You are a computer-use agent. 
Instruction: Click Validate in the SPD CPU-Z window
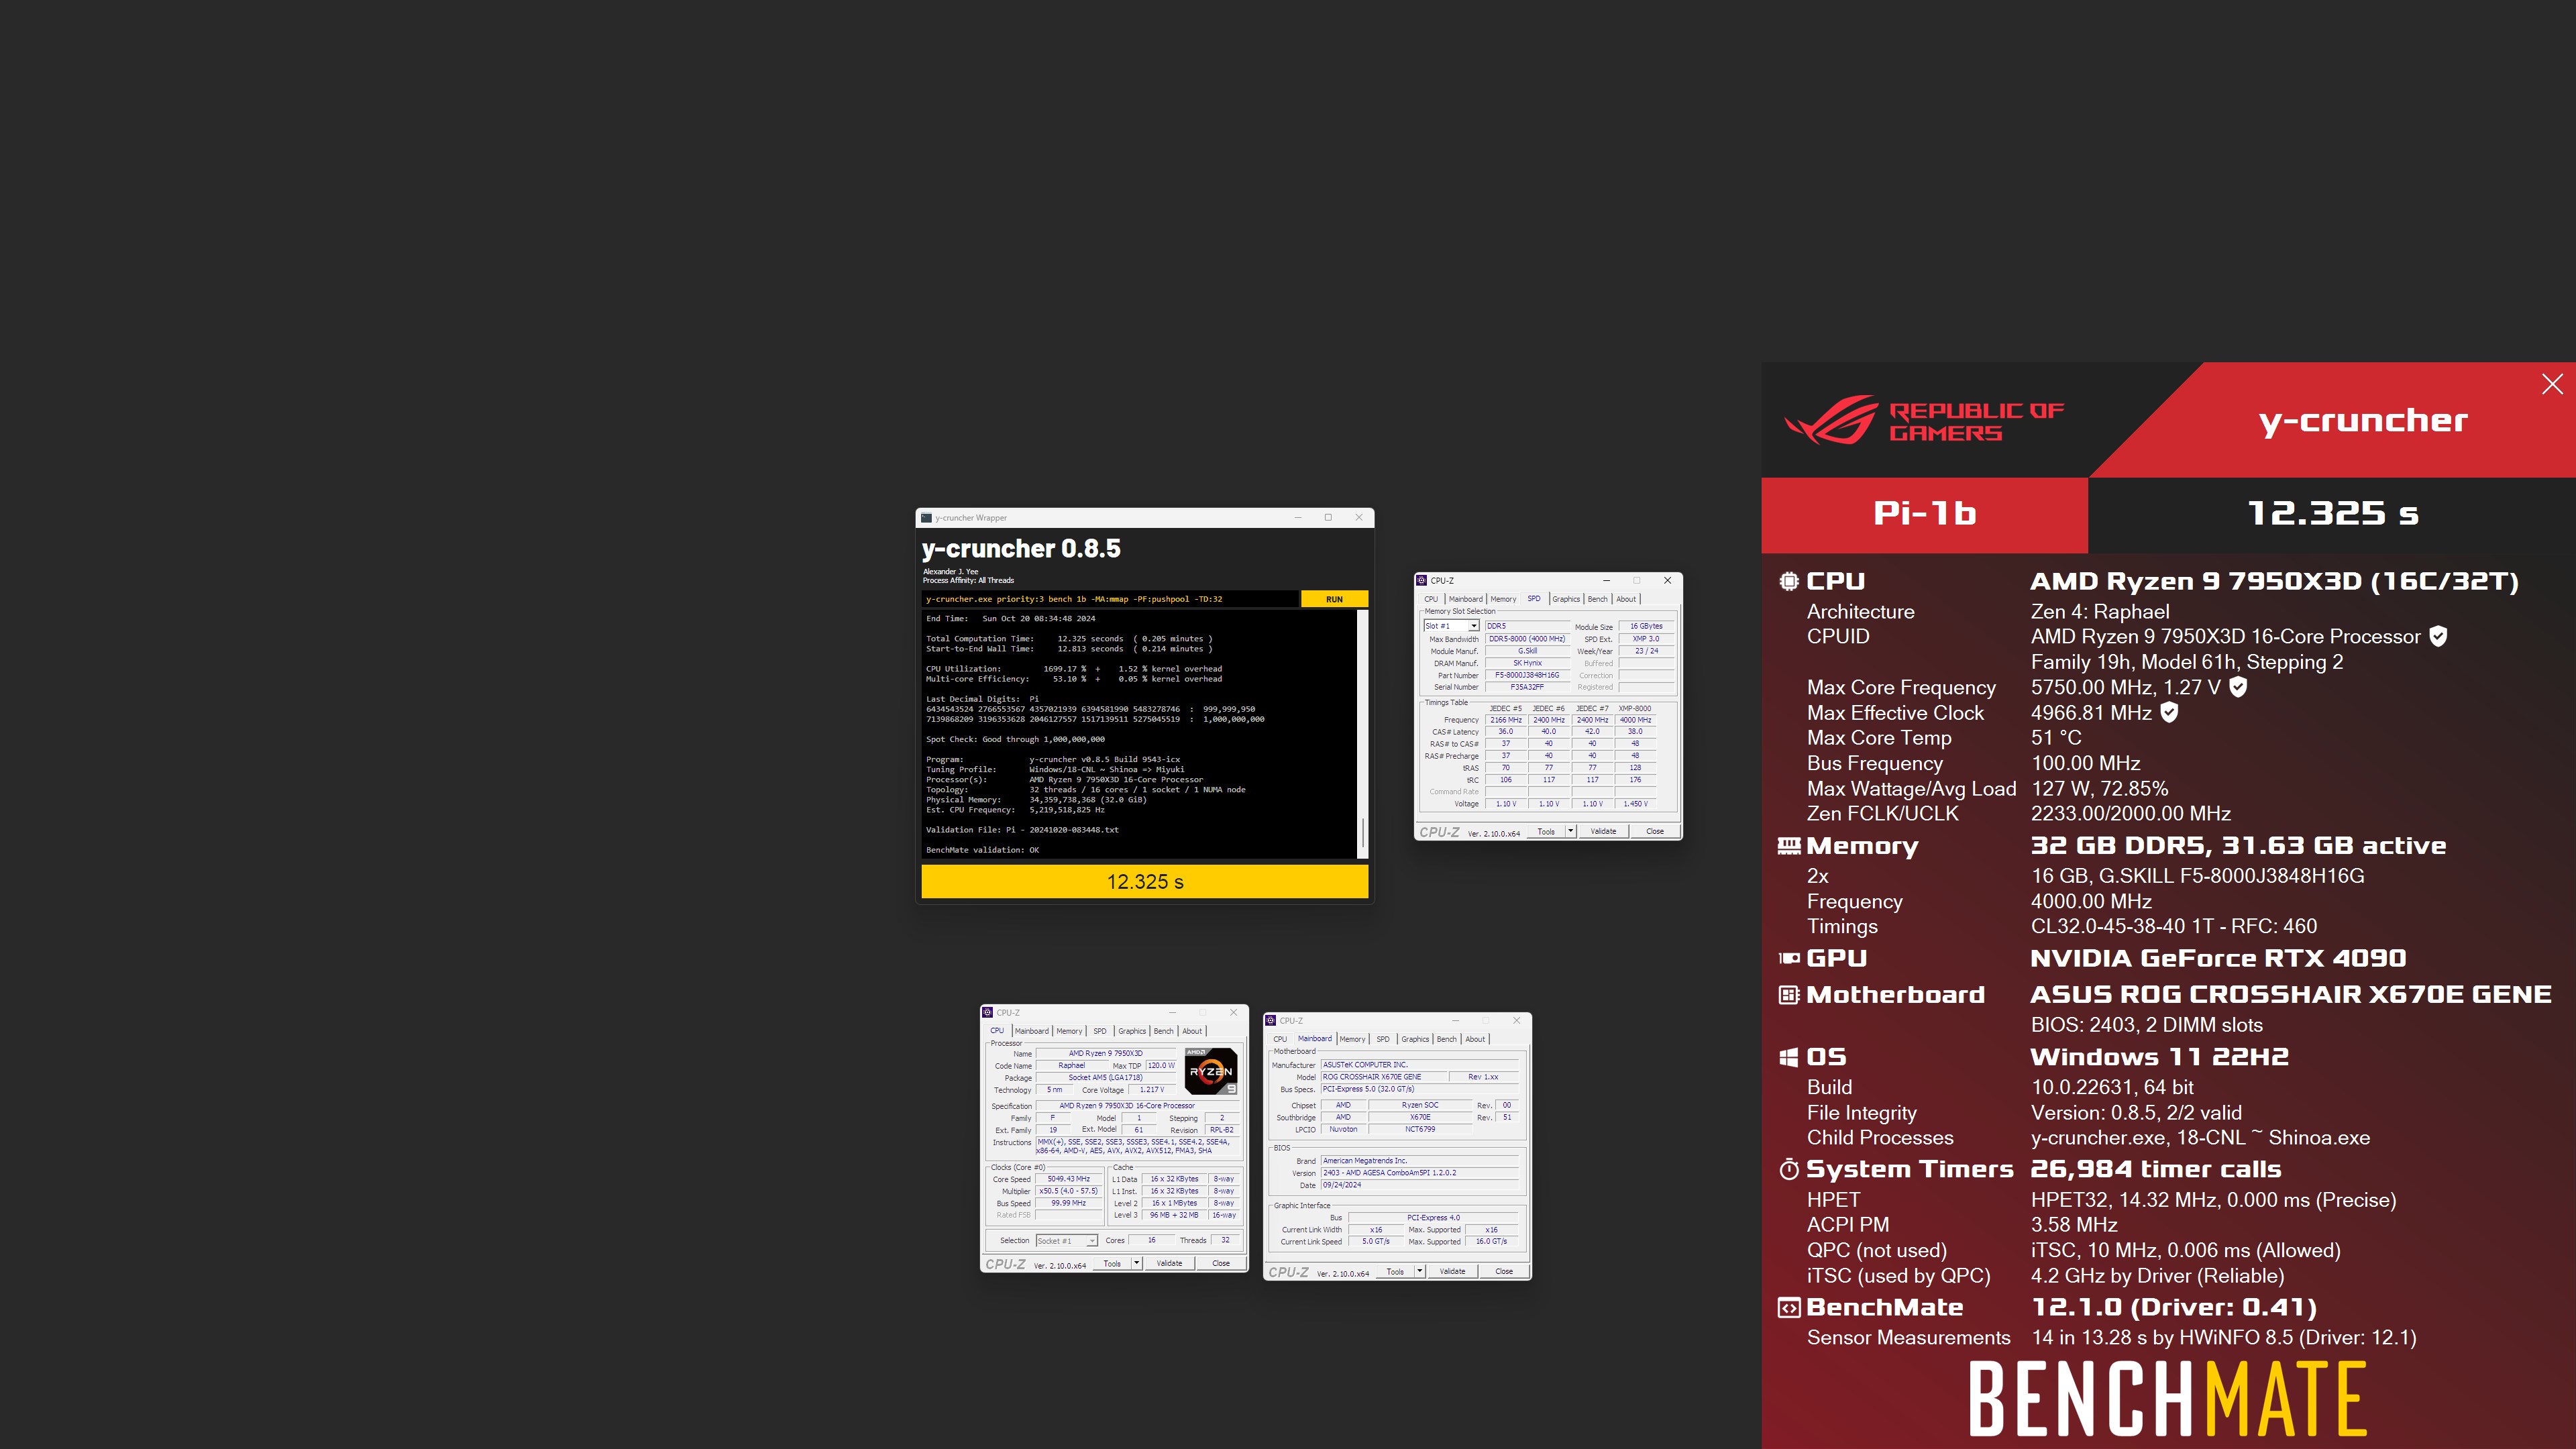point(1603,831)
